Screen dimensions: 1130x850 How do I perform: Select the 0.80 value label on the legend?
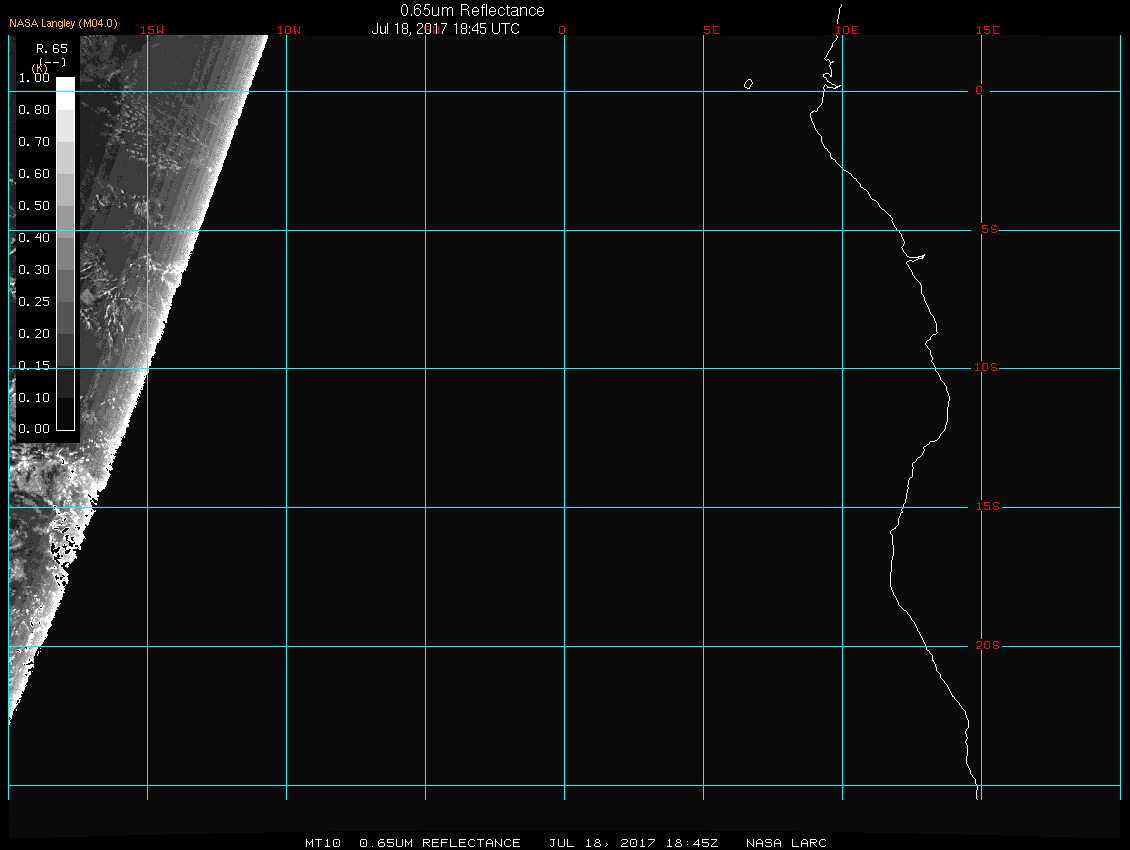[34, 110]
